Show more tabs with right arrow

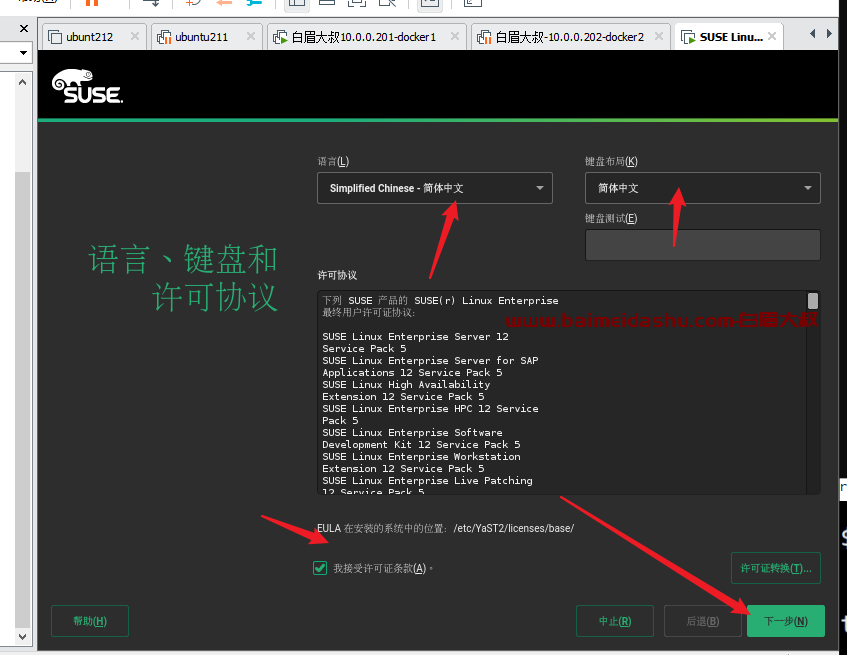(x=829, y=34)
